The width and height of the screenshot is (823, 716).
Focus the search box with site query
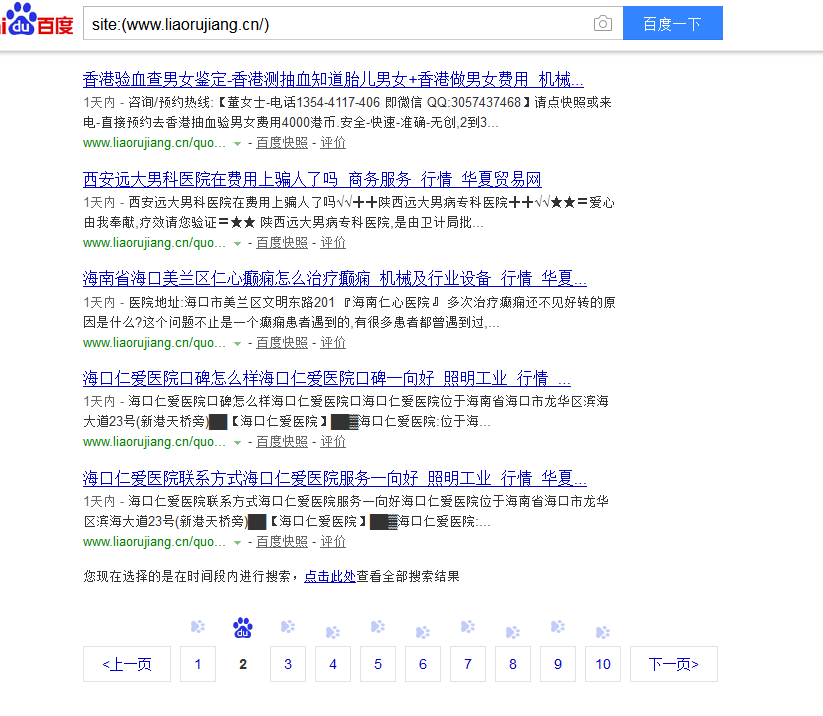335,24
